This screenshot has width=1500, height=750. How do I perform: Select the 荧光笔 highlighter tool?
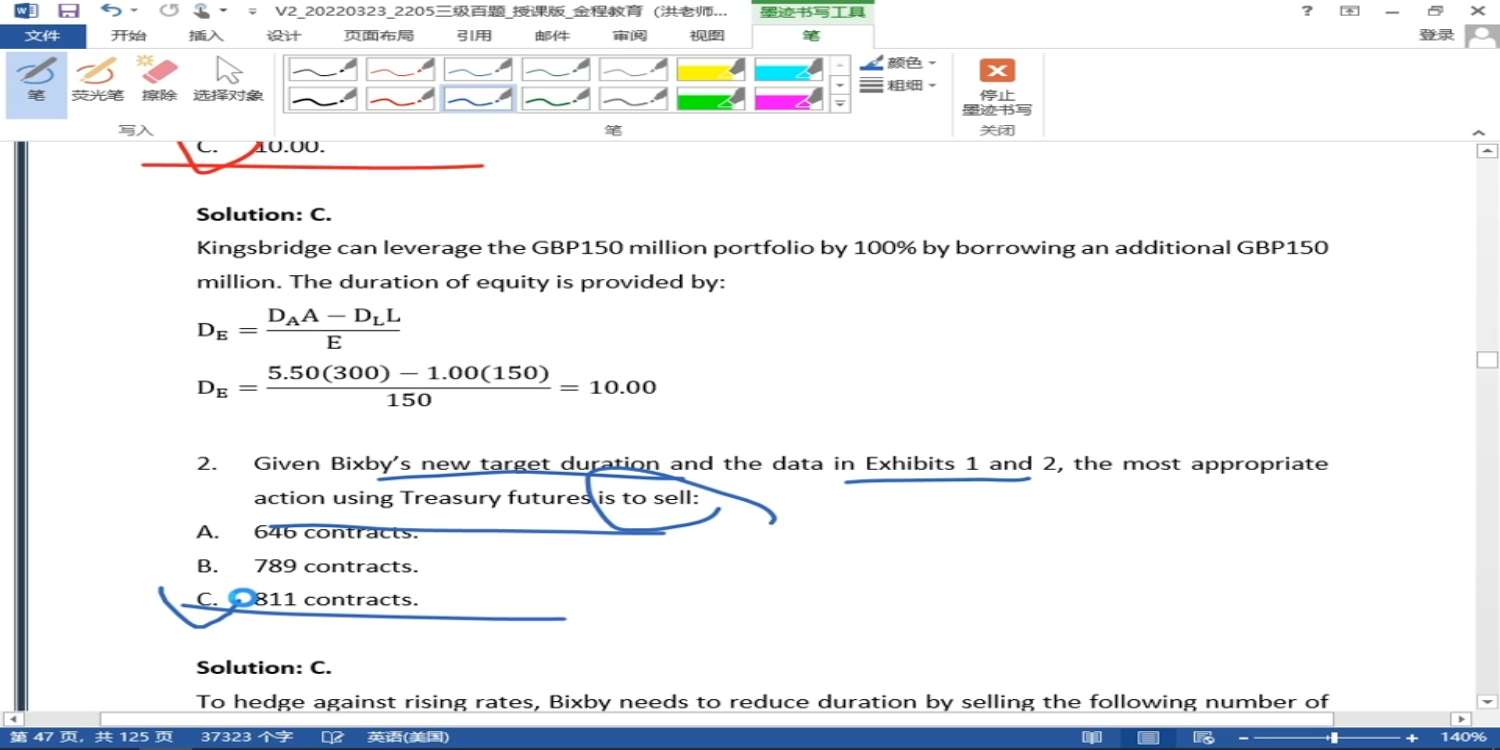97,80
